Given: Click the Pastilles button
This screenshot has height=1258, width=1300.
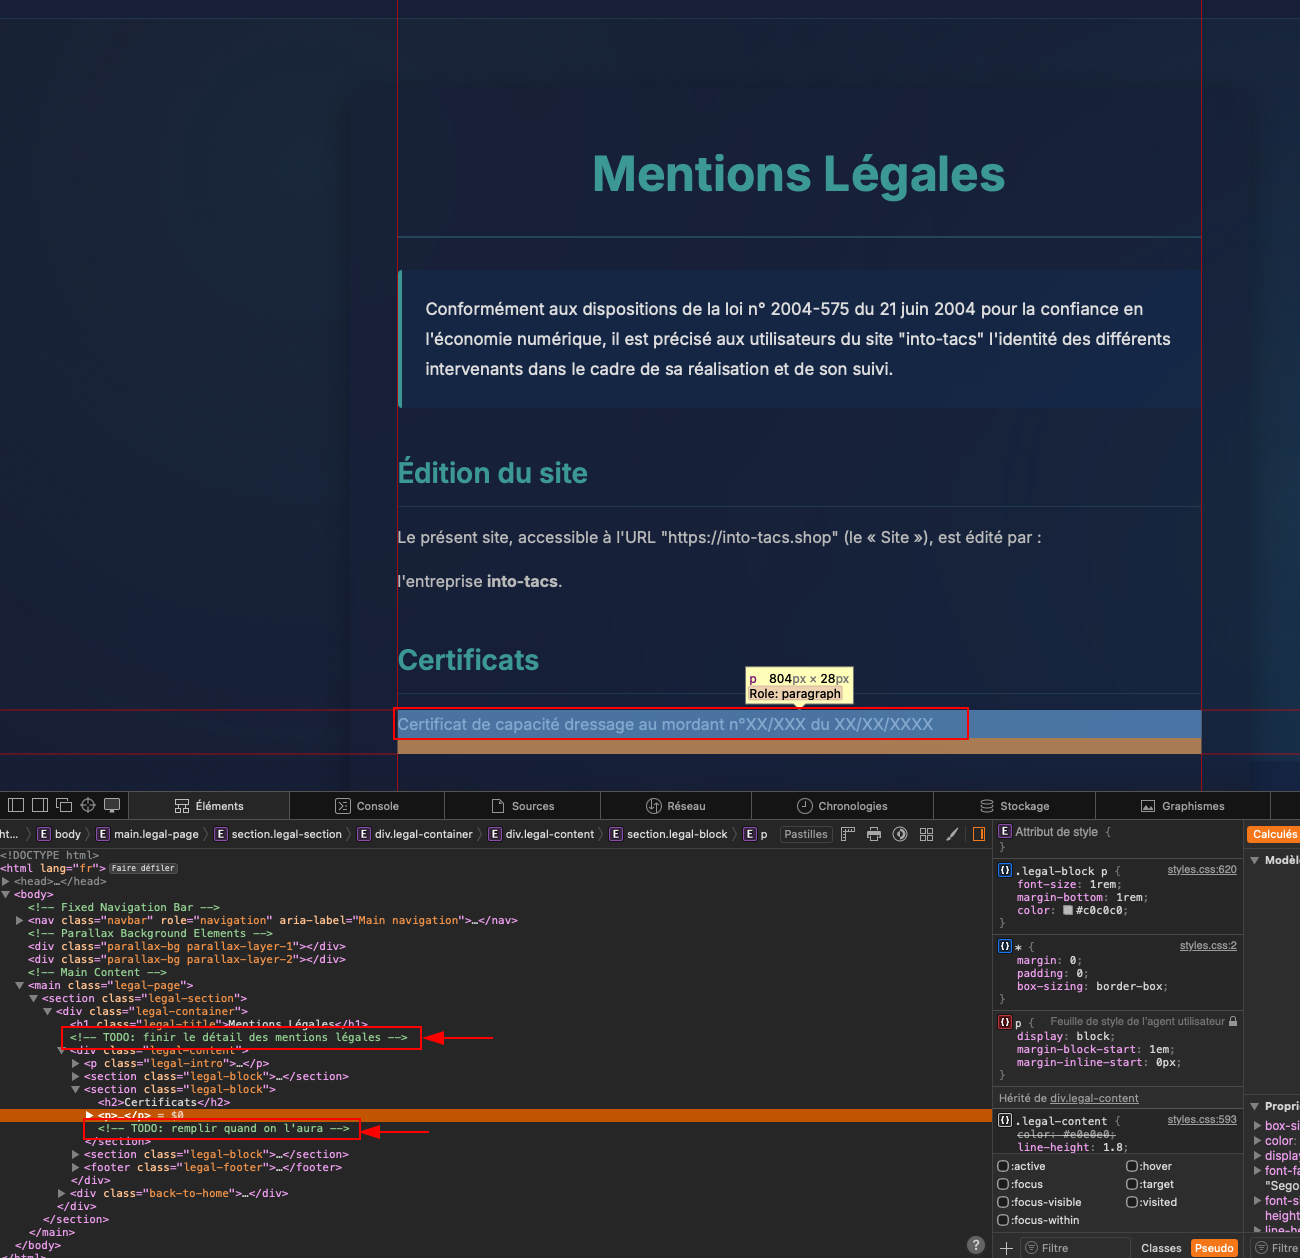Looking at the screenshot, I should pos(806,834).
